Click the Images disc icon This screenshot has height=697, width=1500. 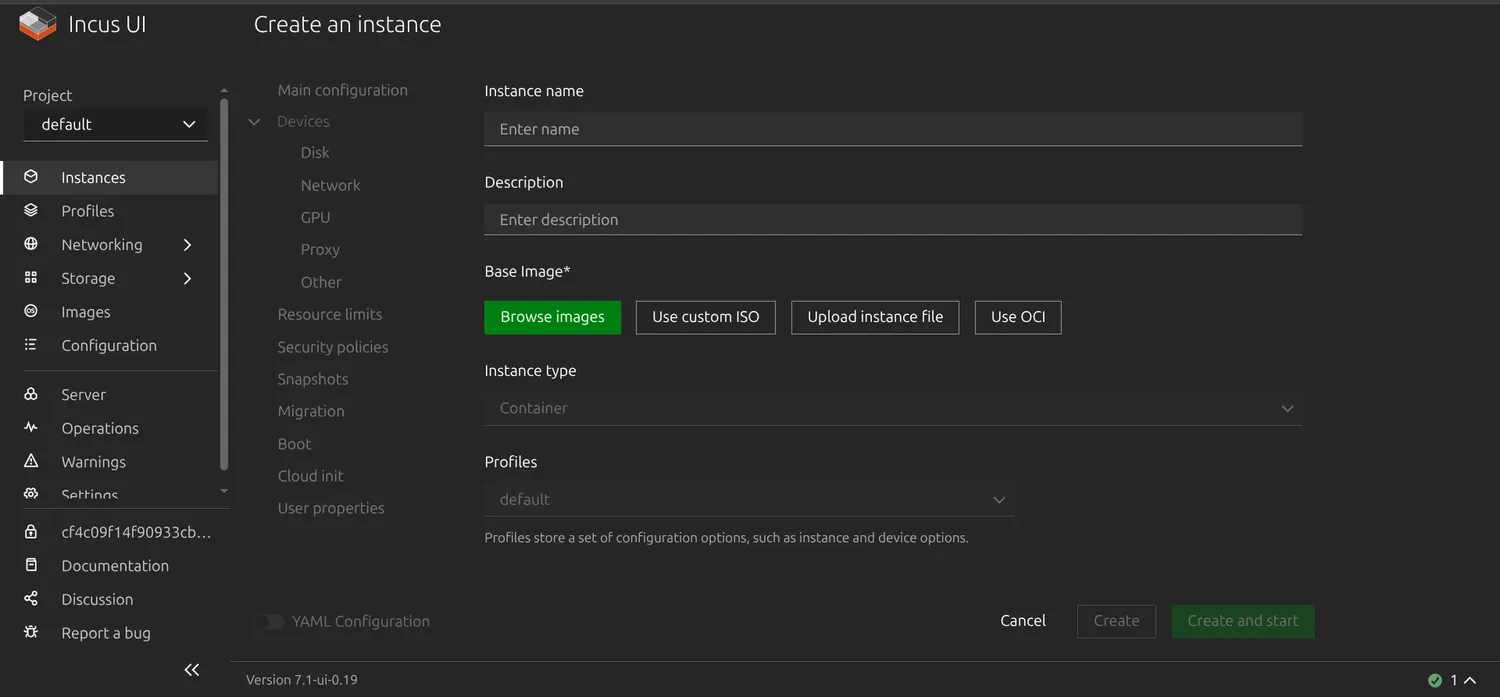[x=31, y=312]
